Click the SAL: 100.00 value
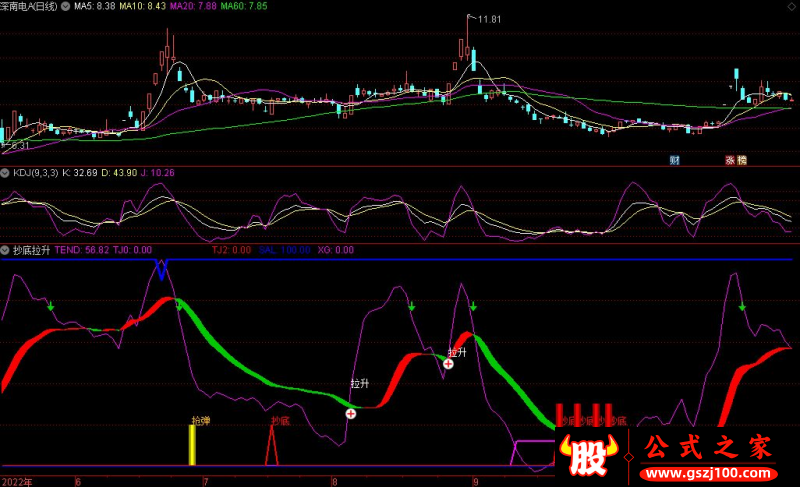This screenshot has height=487, width=800. 284,250
